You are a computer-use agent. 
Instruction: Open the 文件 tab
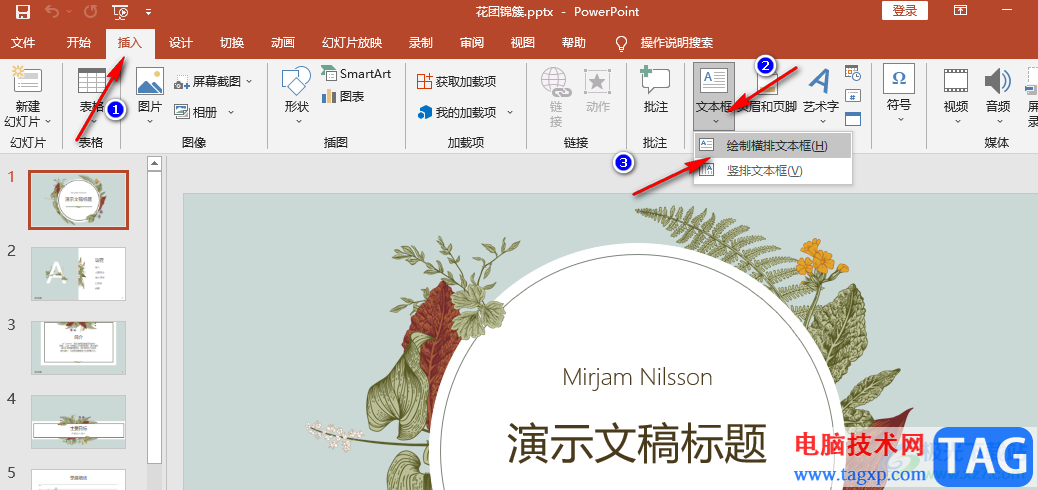tap(24, 43)
